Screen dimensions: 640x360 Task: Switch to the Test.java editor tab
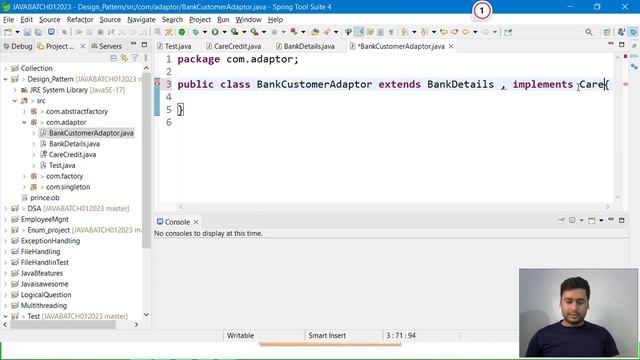tap(174, 47)
